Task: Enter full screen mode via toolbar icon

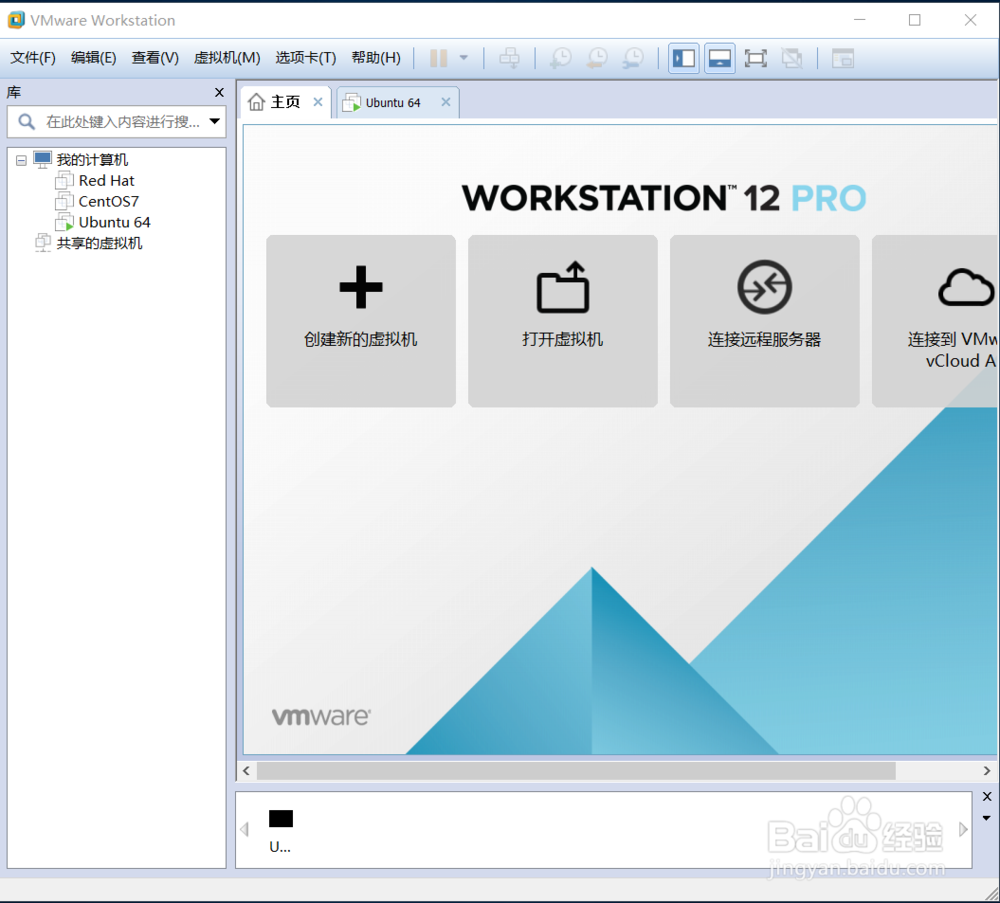Action: click(756, 59)
